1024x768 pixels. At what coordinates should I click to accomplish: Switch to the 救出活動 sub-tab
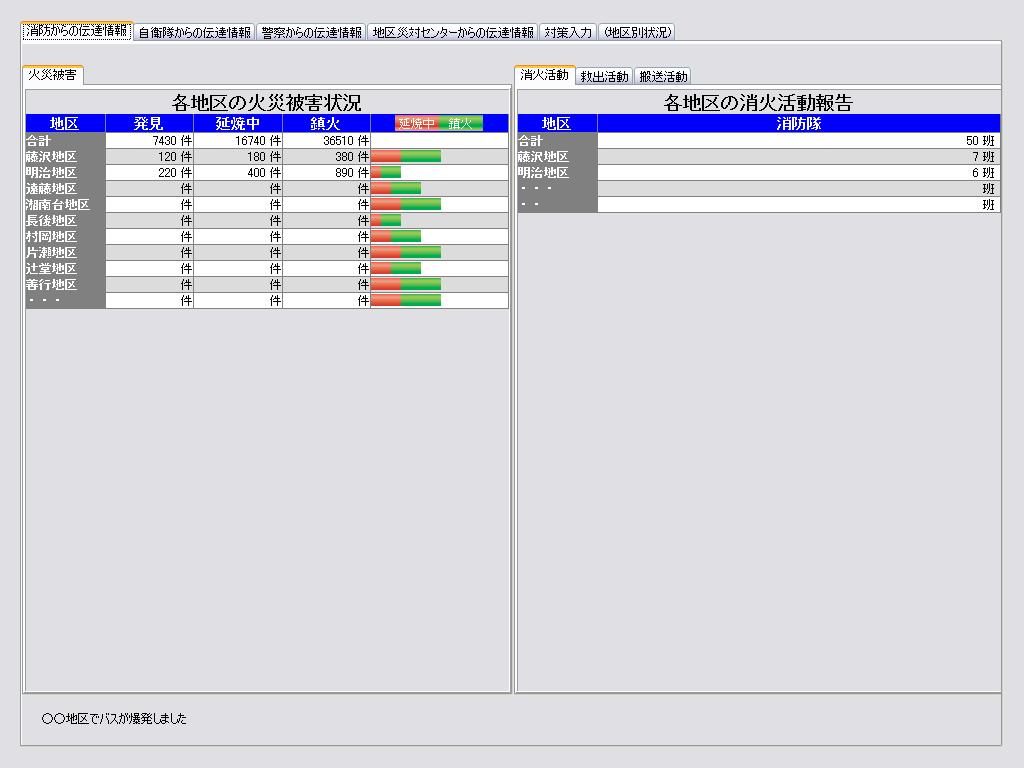tap(604, 77)
